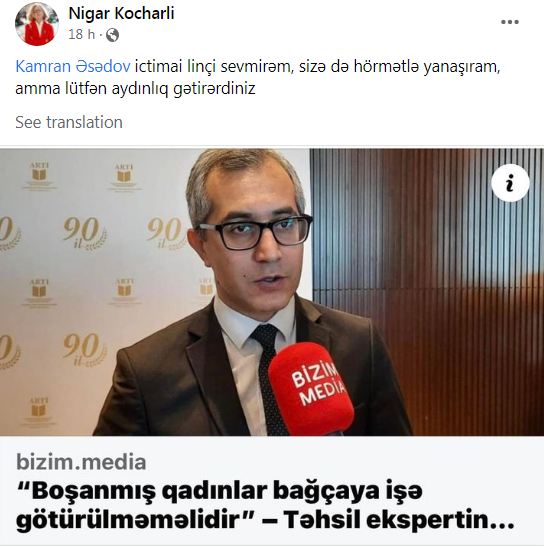Image resolution: width=544 pixels, height=547 pixels.
Task: Click the post text line "amma lütfən aydınlıq gətirərdiniz"
Action: click(135, 89)
